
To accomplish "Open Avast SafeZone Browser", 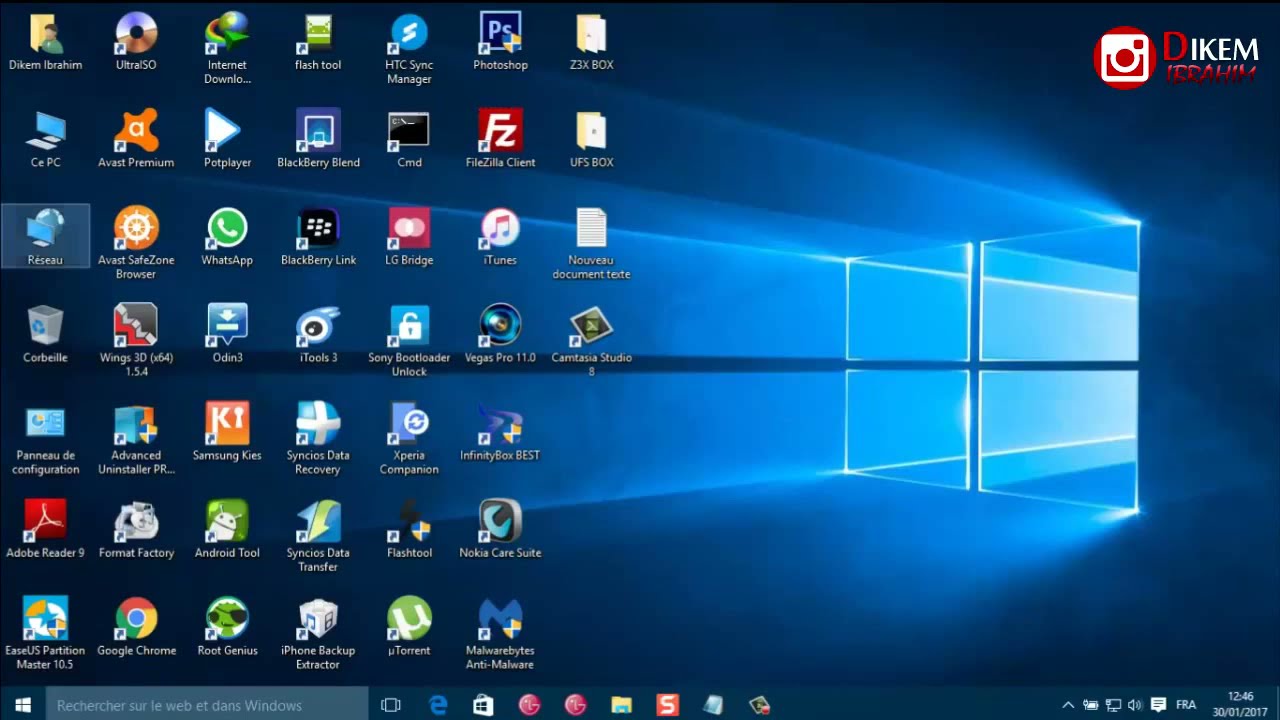I will [136, 243].
